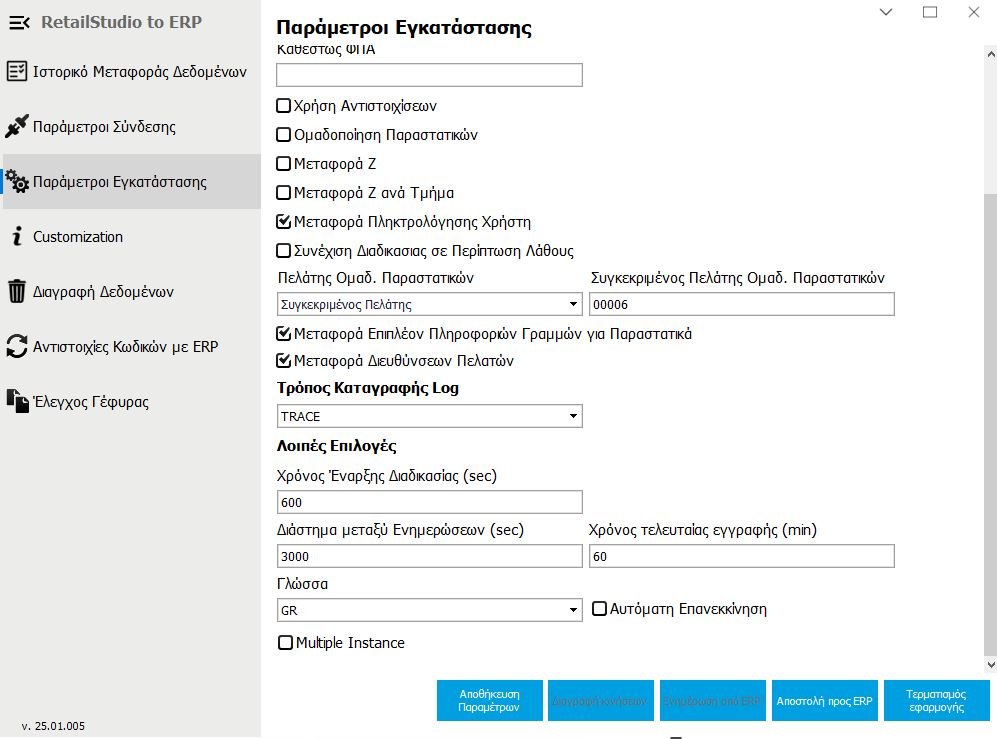Click the trash can icon for data deletion
Viewport: 997px width, 739px height.
click(x=17, y=292)
